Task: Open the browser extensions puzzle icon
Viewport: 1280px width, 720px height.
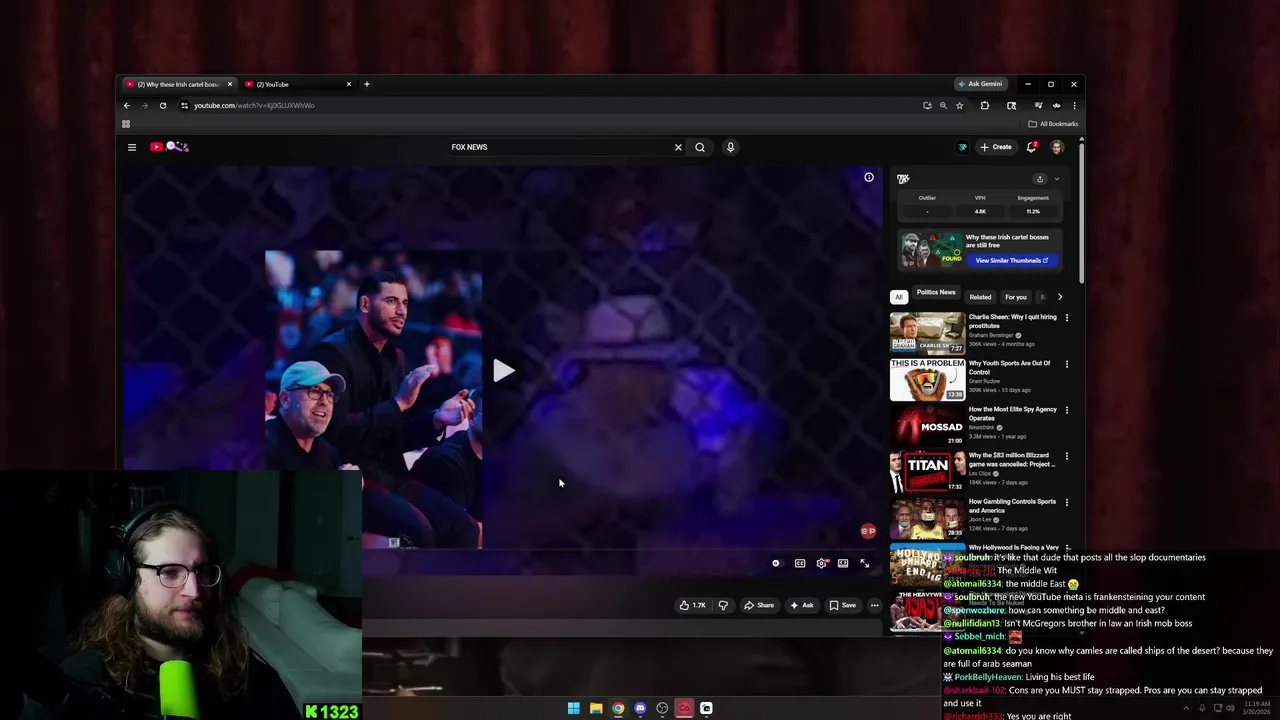Action: tap(985, 105)
